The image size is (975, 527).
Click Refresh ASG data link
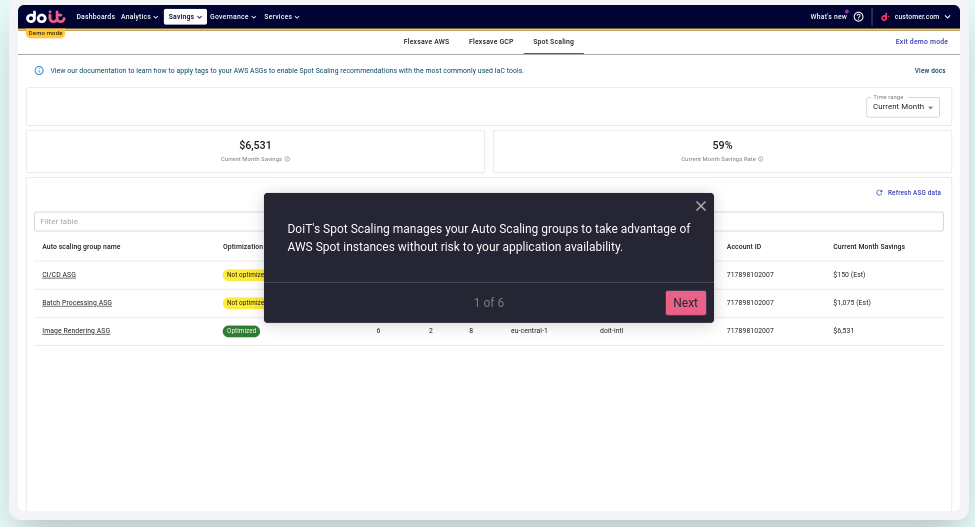pyautogui.click(x=914, y=193)
